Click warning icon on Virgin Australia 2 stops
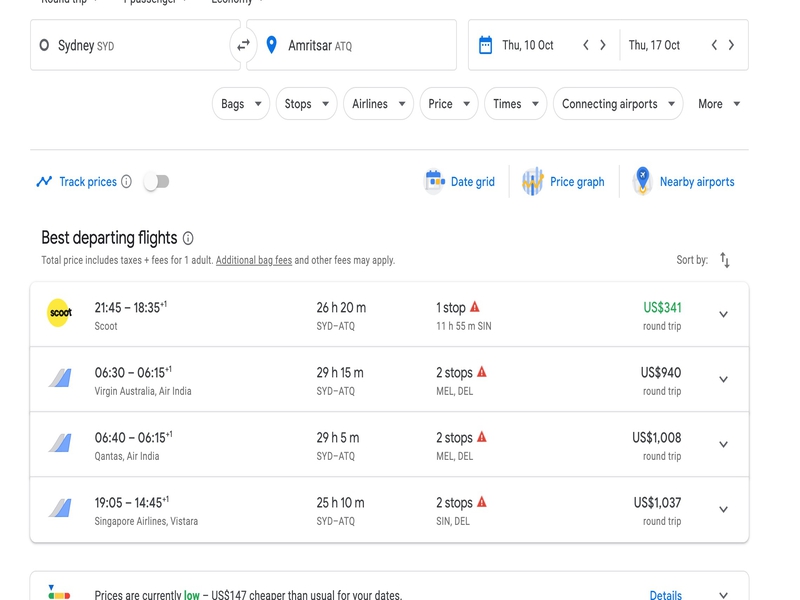This screenshot has width=800, height=600. (482, 372)
